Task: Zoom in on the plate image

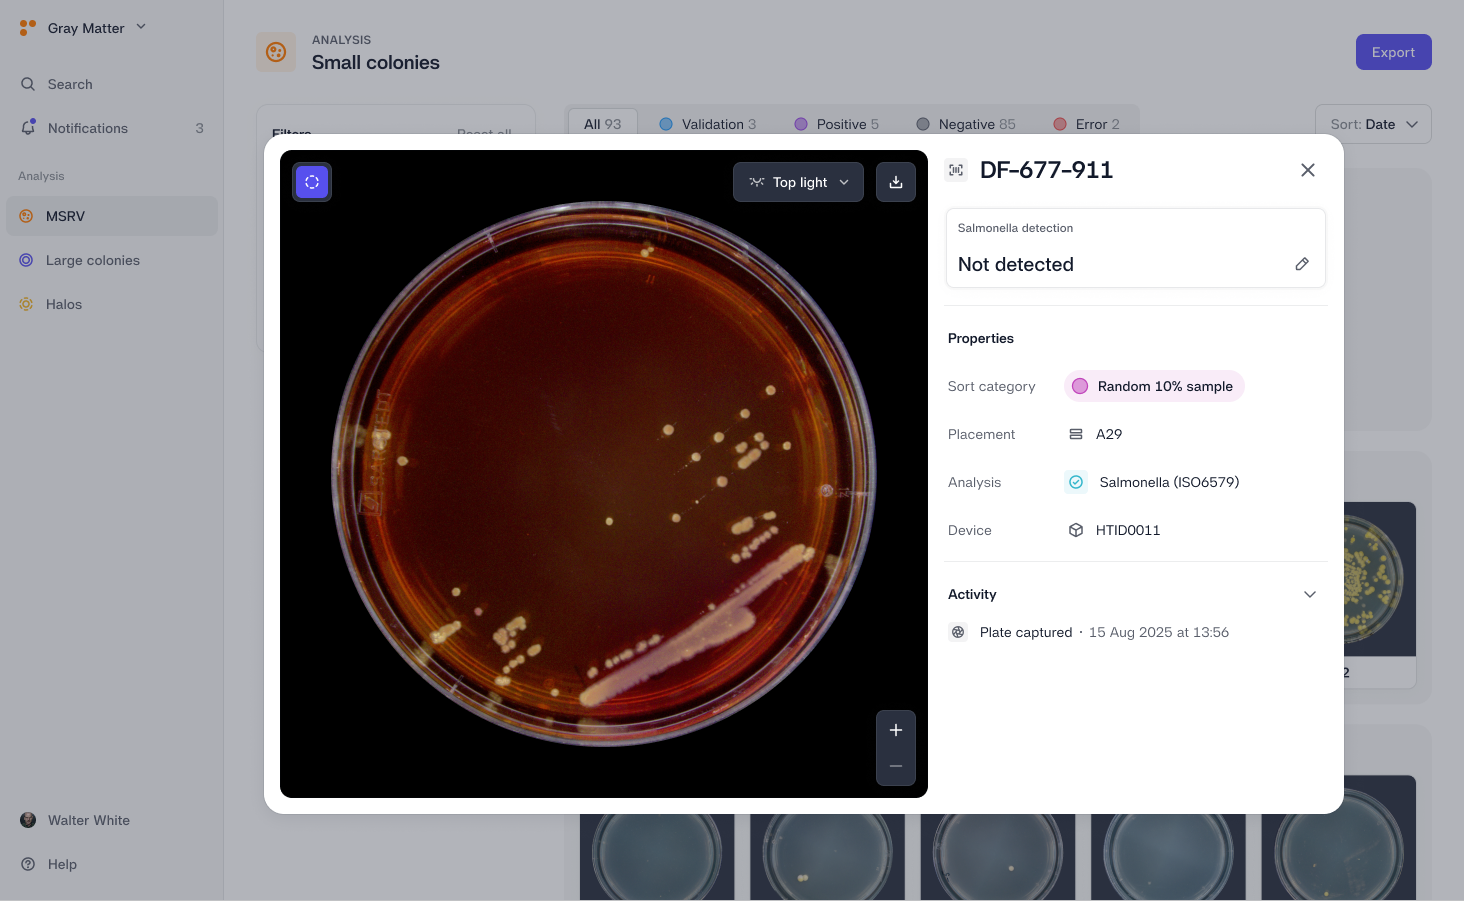Action: point(896,730)
